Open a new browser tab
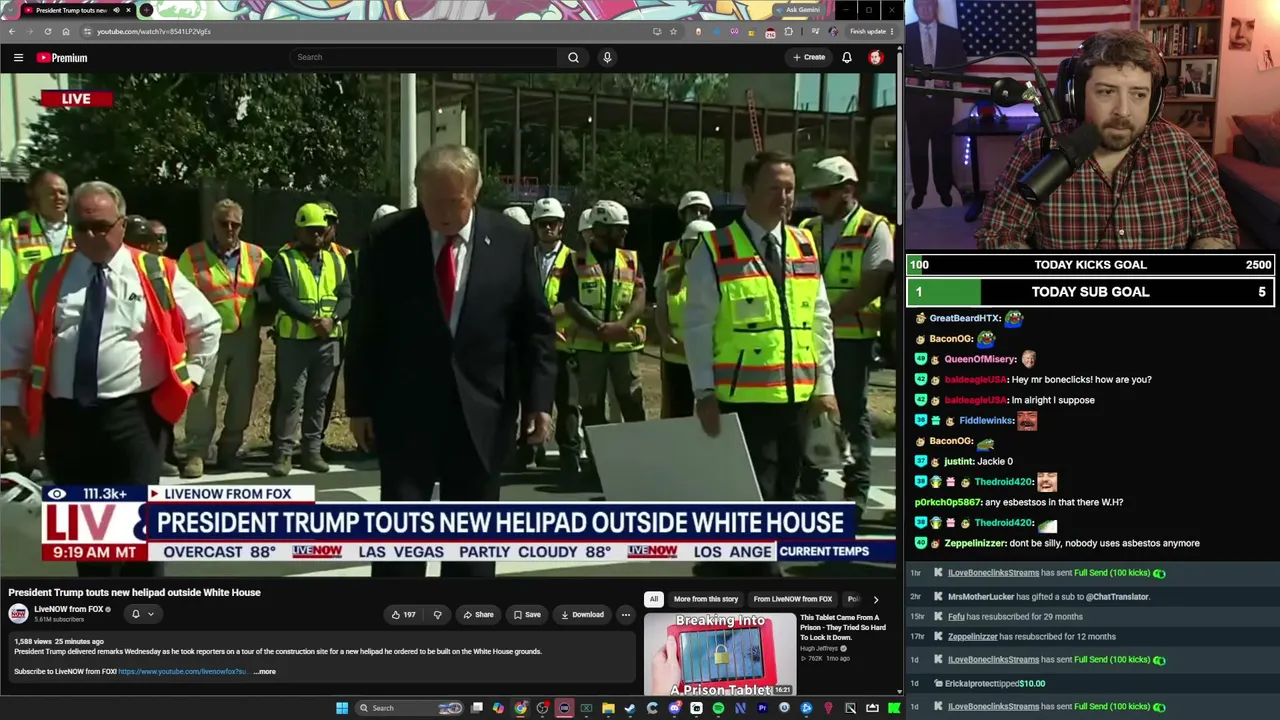1280x720 pixels. point(146,10)
